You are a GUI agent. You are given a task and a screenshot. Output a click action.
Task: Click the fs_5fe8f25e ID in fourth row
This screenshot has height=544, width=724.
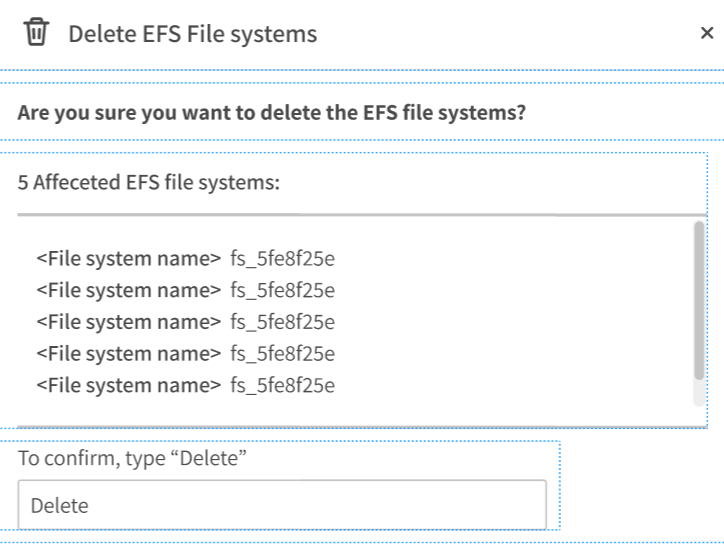(x=282, y=353)
